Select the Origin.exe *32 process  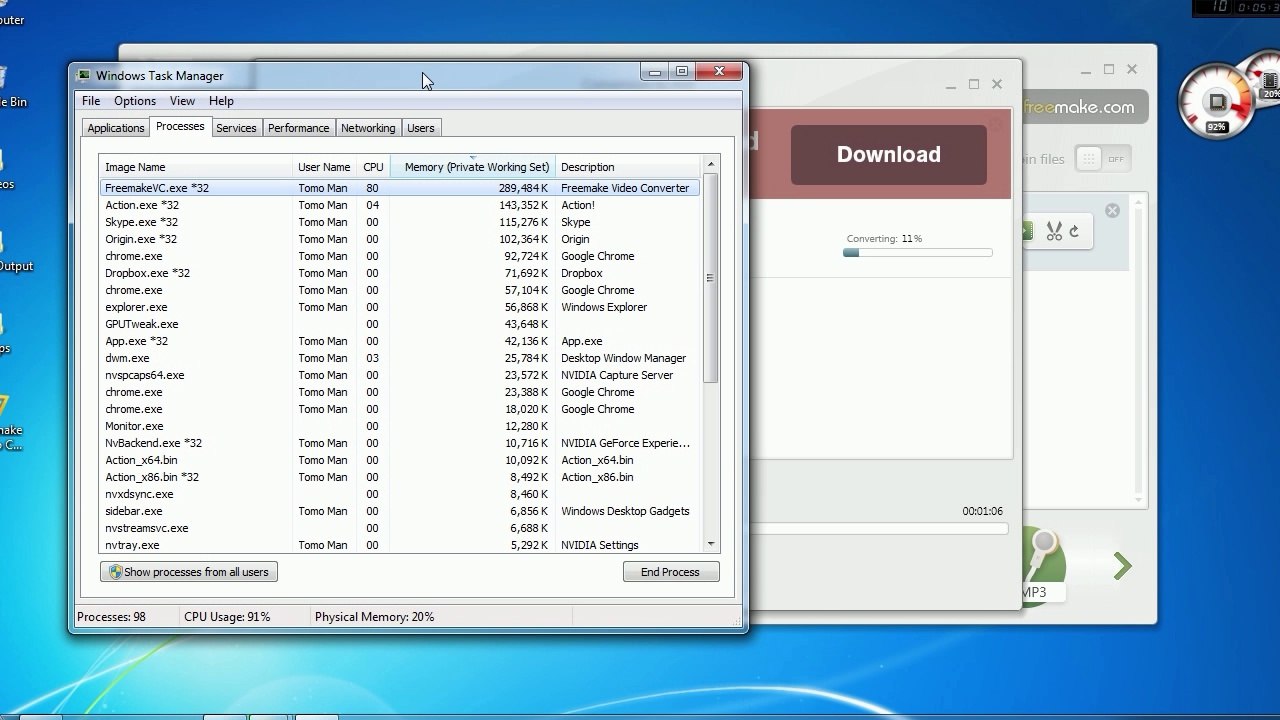(x=400, y=239)
